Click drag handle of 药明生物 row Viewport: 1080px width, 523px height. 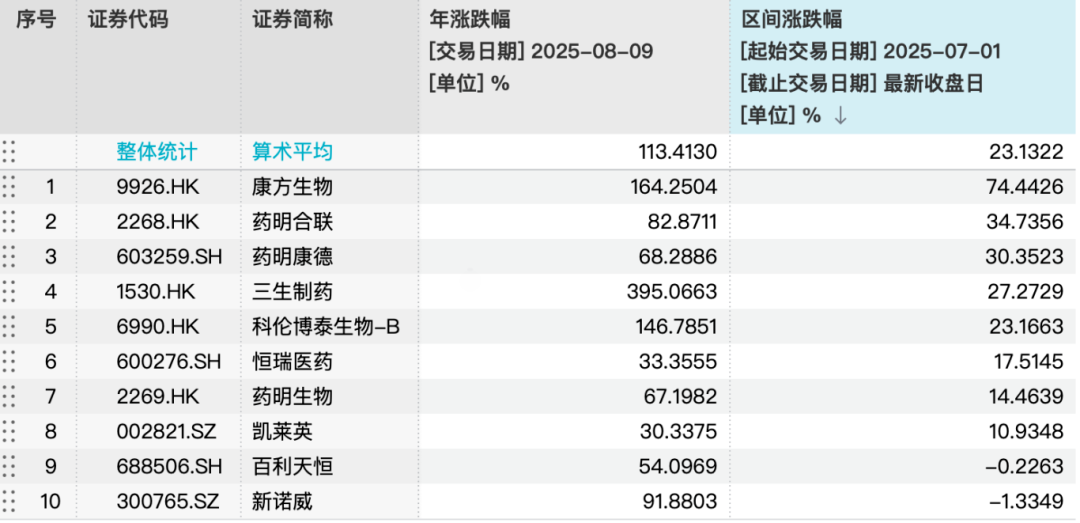click(x=9, y=397)
